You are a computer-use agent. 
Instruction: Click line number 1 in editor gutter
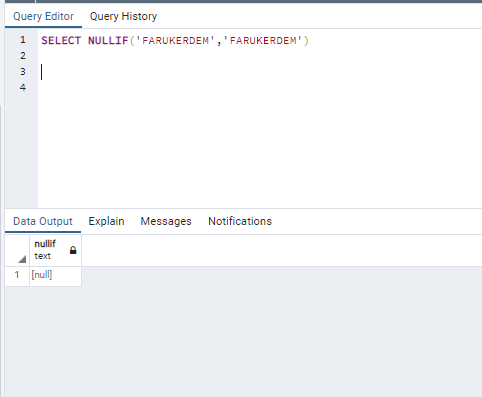pos(23,40)
